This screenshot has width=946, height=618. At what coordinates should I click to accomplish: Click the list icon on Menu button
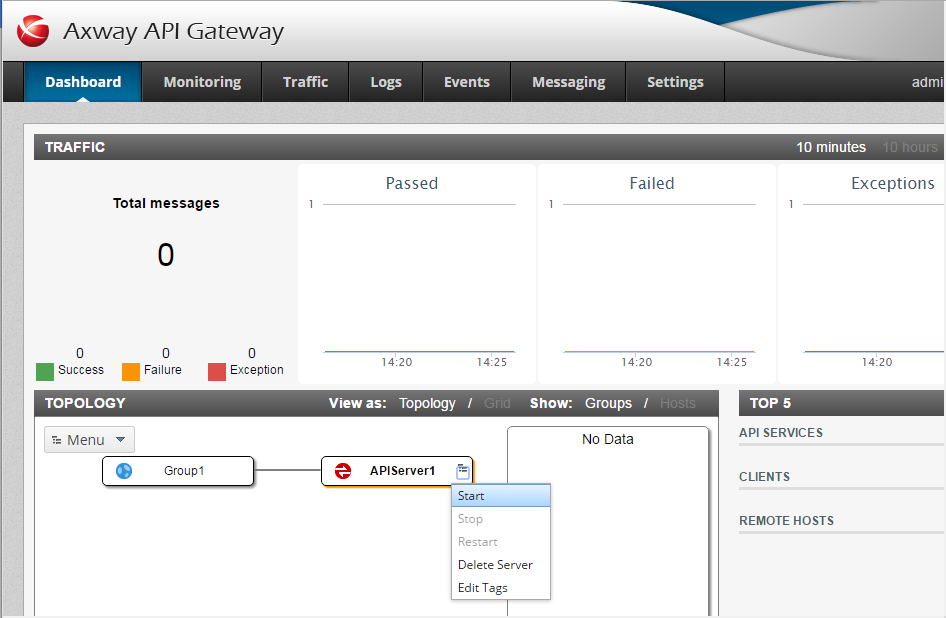coord(57,440)
